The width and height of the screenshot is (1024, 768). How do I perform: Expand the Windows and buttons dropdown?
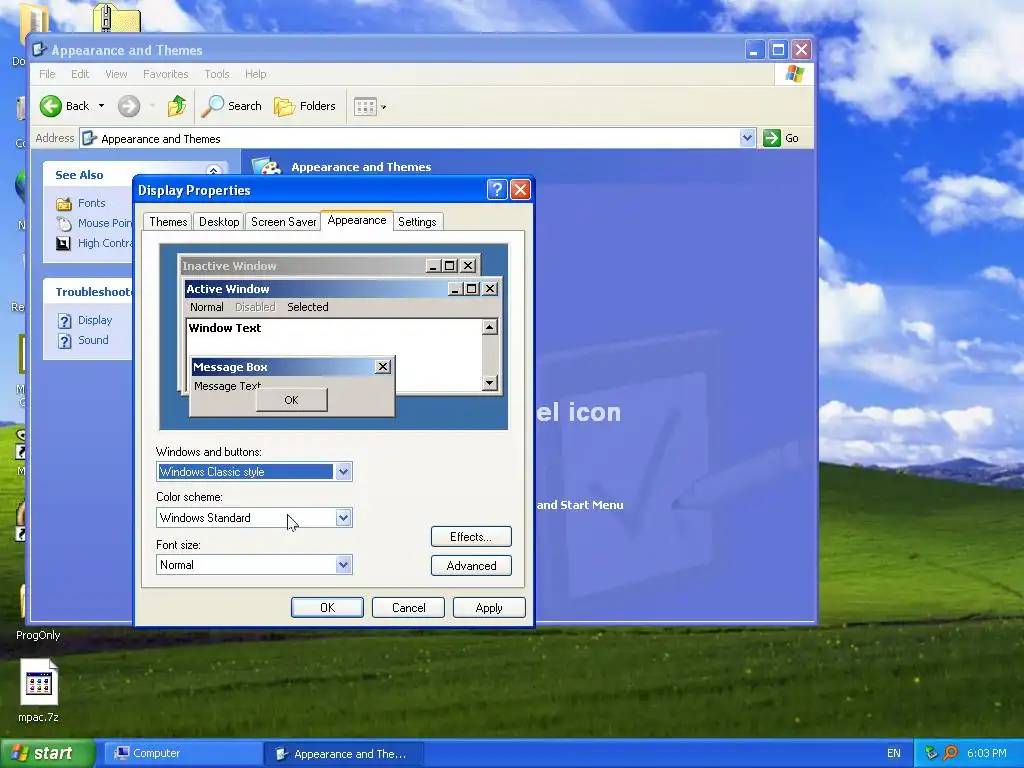click(x=344, y=472)
